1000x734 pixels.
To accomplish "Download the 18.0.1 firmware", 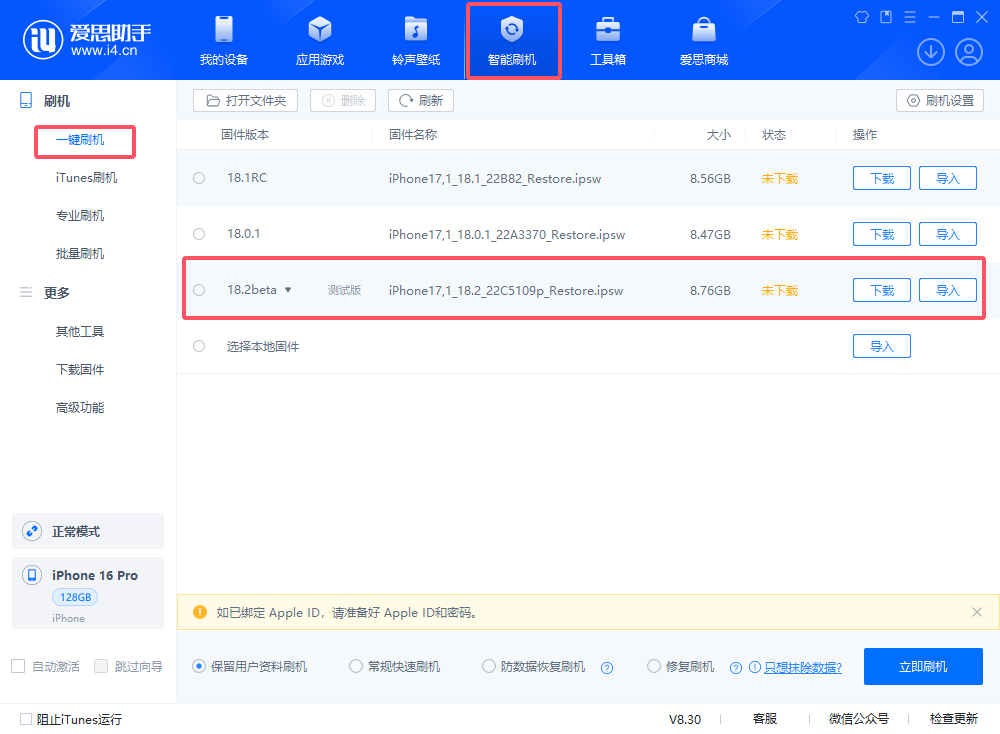I will (882, 234).
